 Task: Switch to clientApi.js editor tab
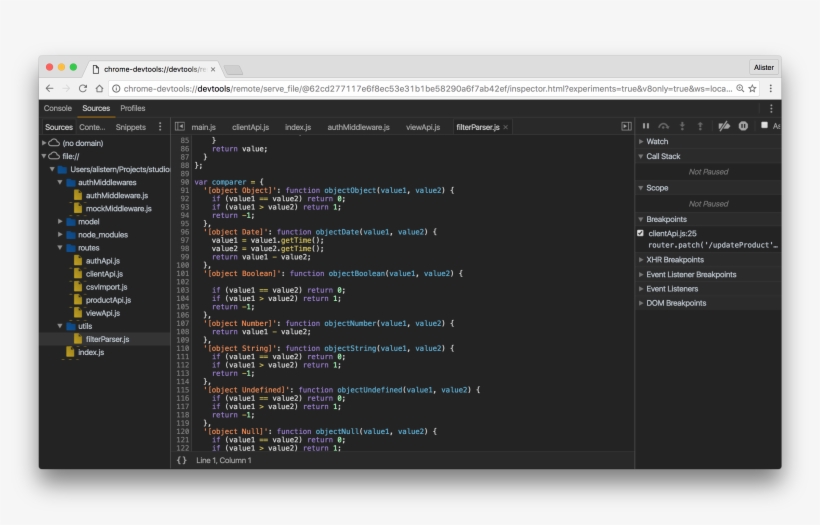click(250, 127)
